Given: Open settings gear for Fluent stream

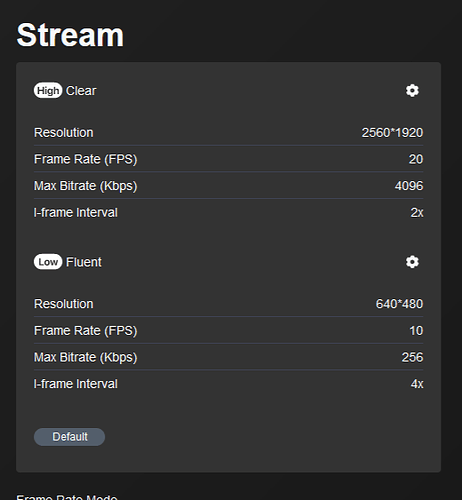Looking at the screenshot, I should (412, 262).
